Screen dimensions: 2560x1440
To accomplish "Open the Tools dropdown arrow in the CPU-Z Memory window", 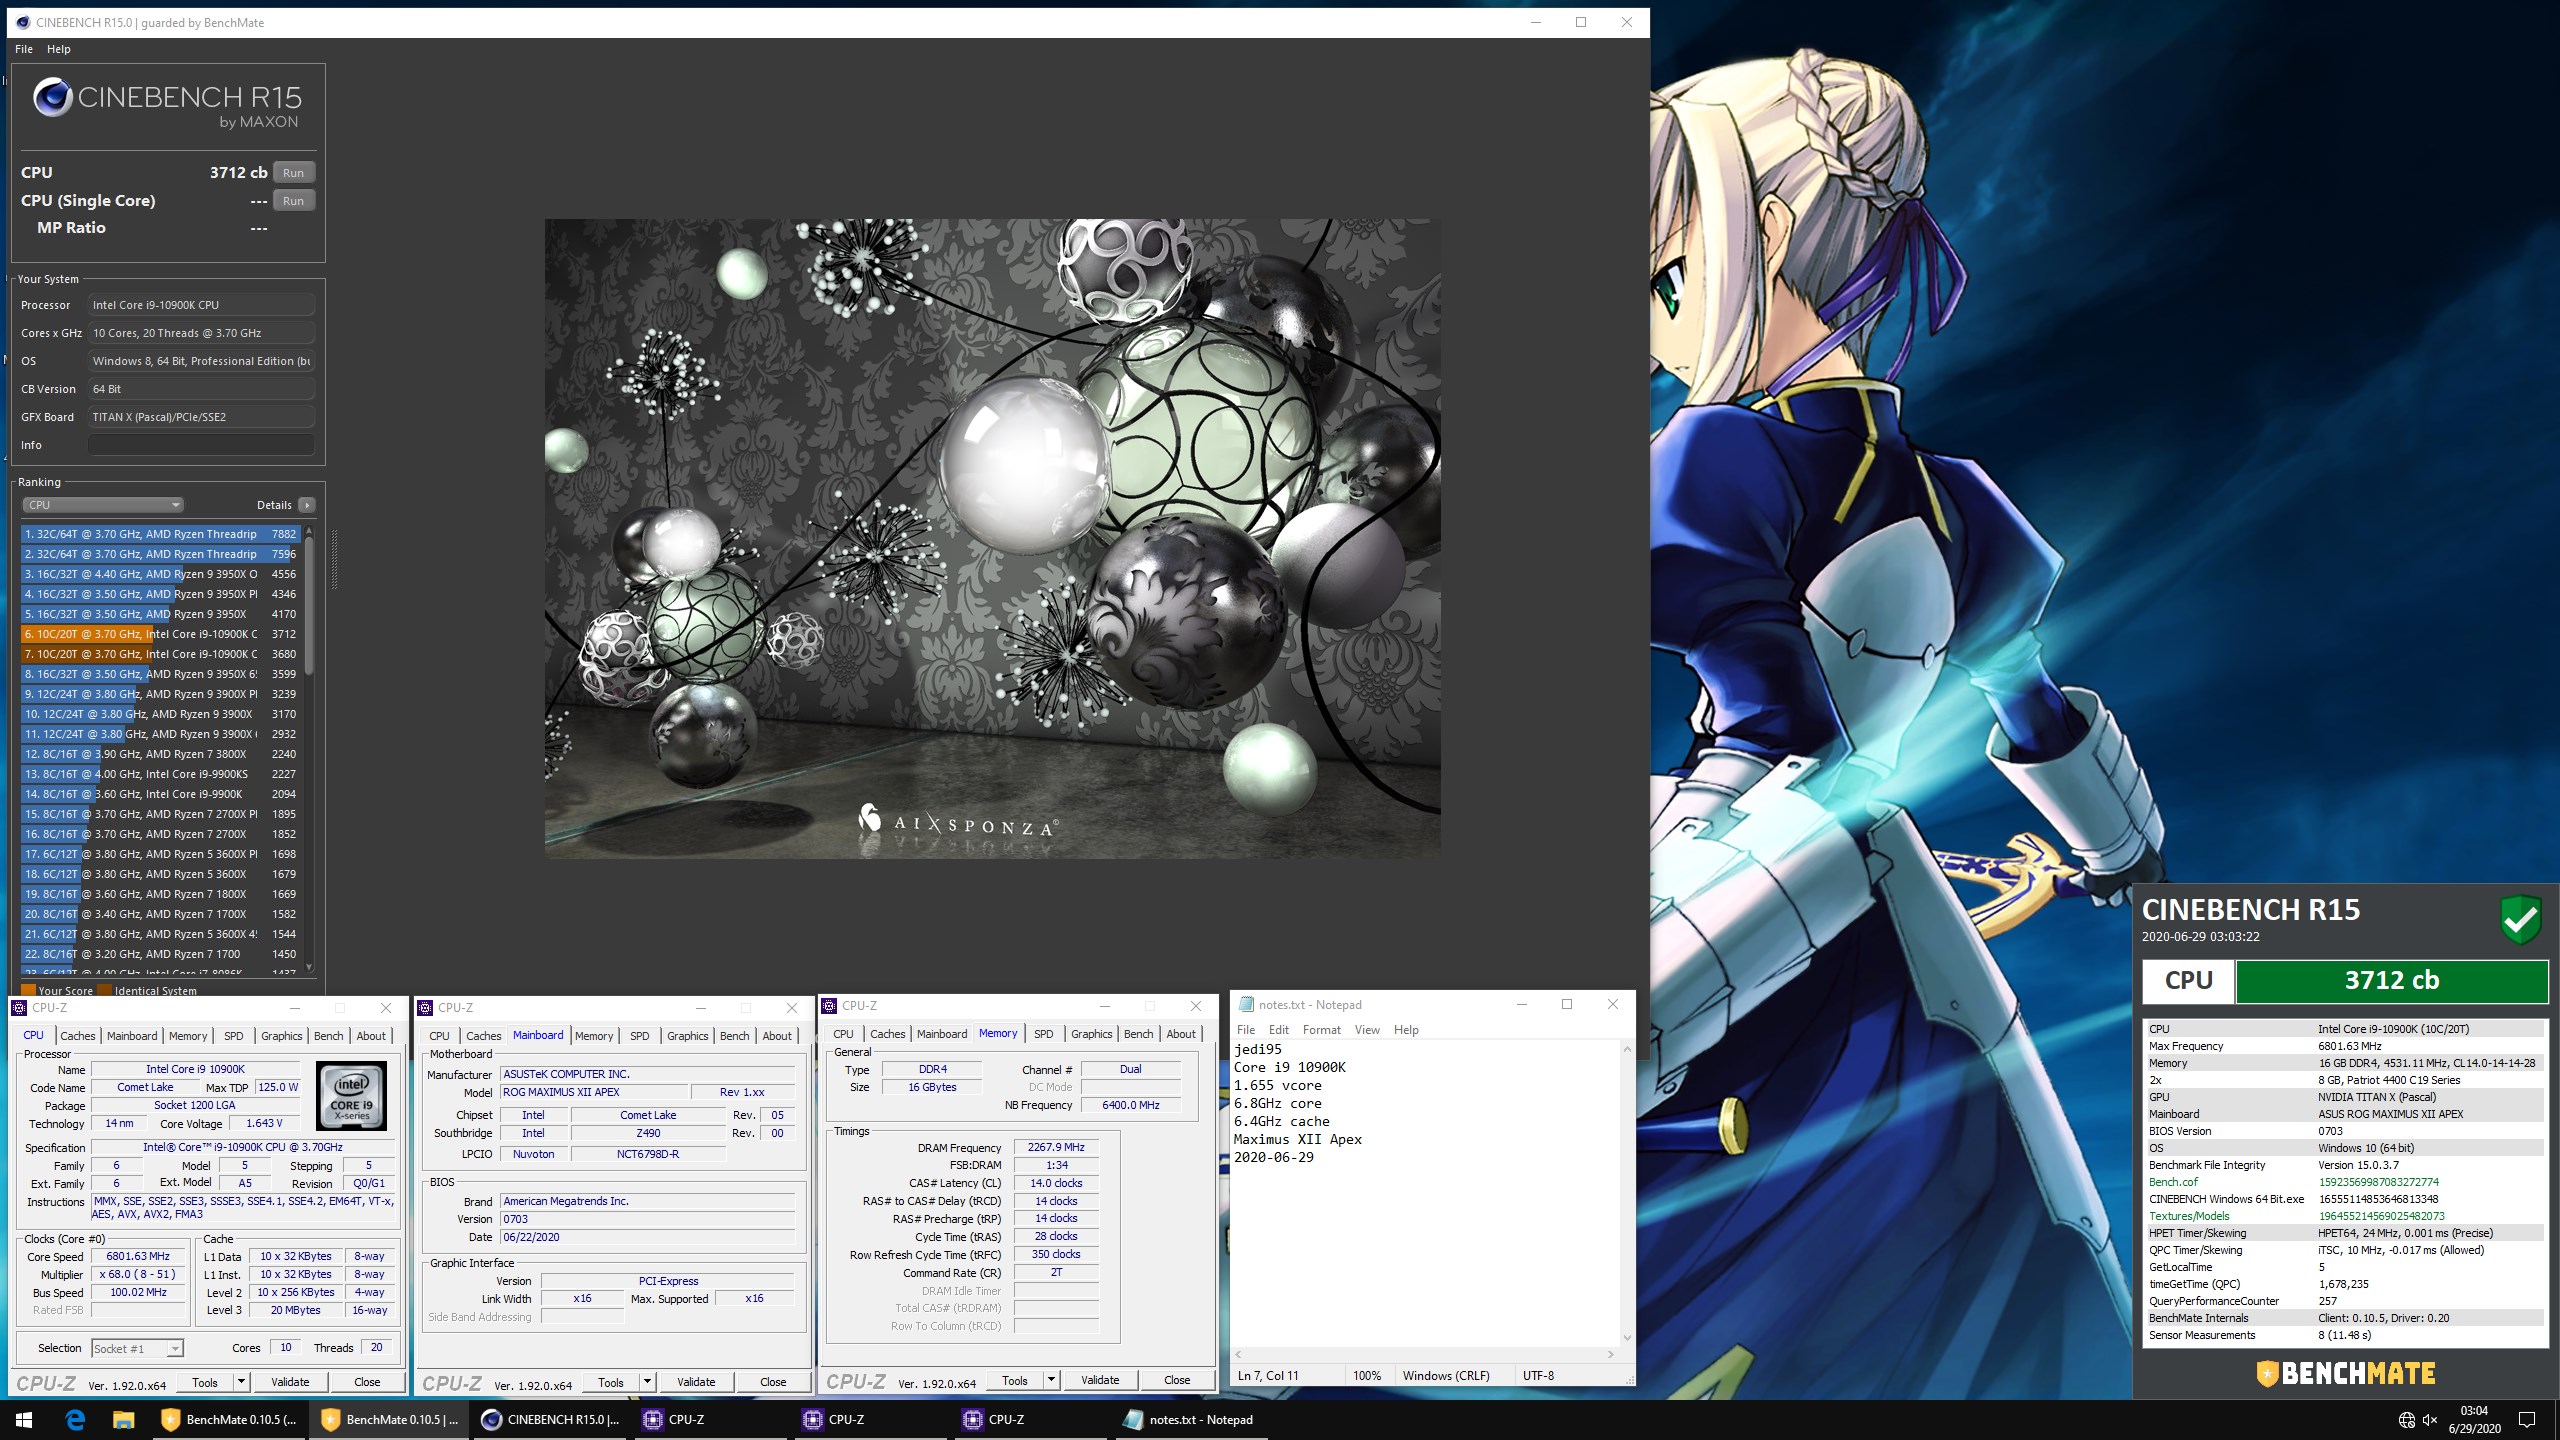I will [1051, 1380].
